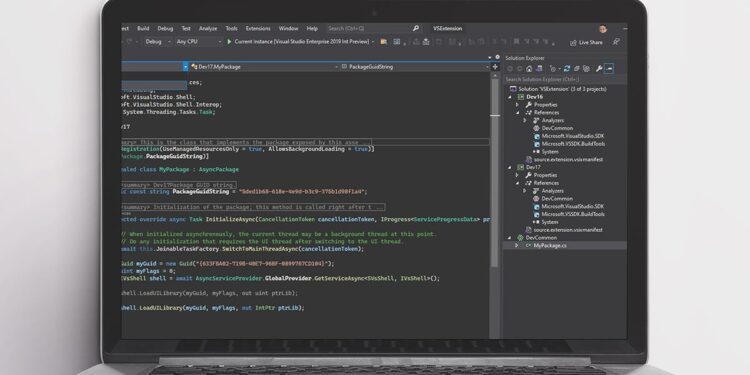
Task: Select Solution 'VSExtension' root node
Action: click(558, 89)
